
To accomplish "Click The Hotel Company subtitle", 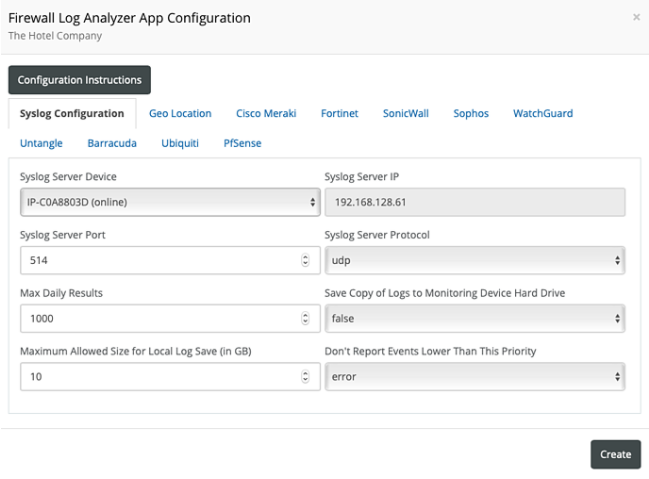I will click(55, 36).
